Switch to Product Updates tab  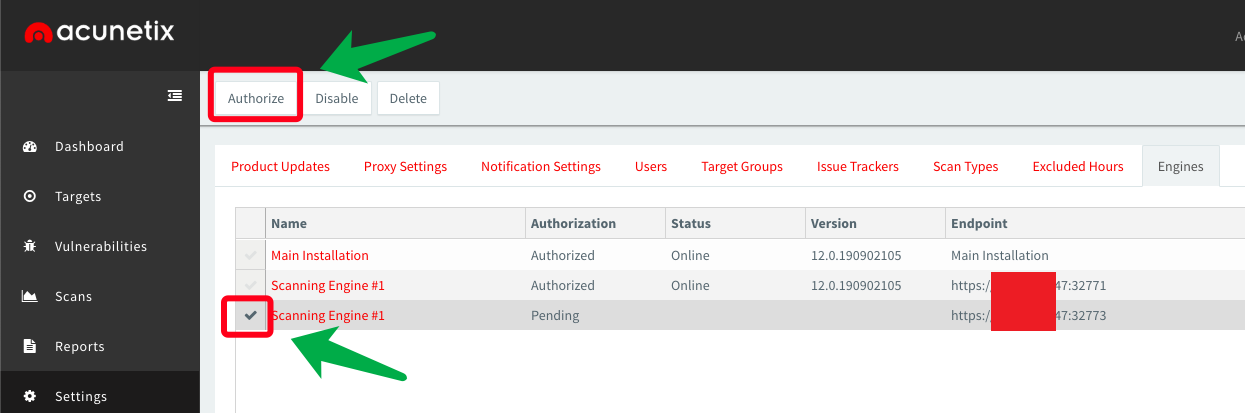click(280, 166)
